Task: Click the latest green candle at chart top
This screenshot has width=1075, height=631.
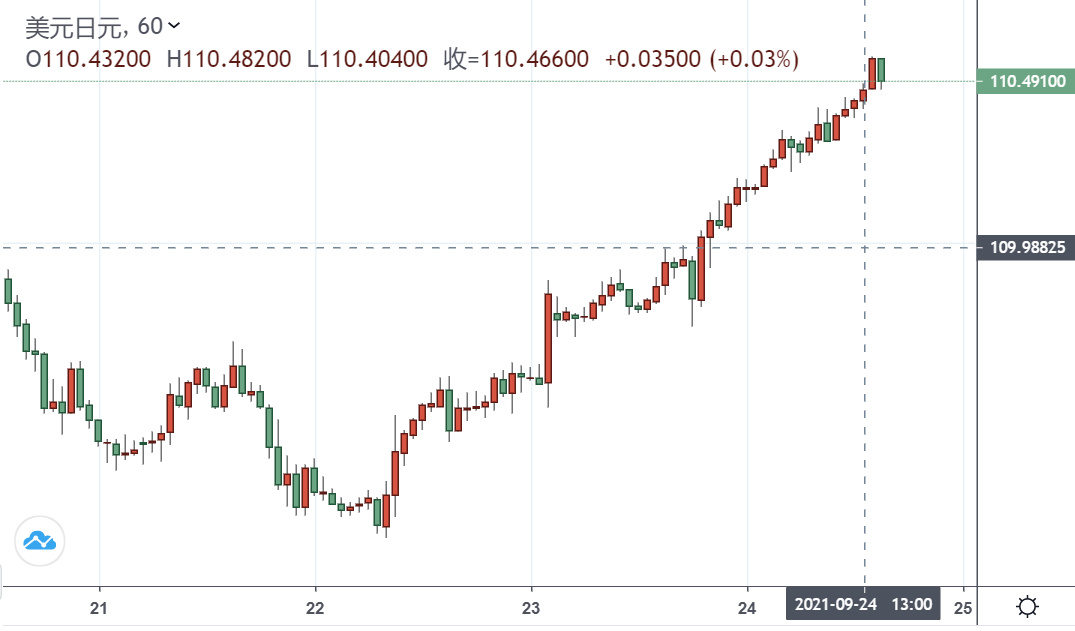Action: (881, 70)
